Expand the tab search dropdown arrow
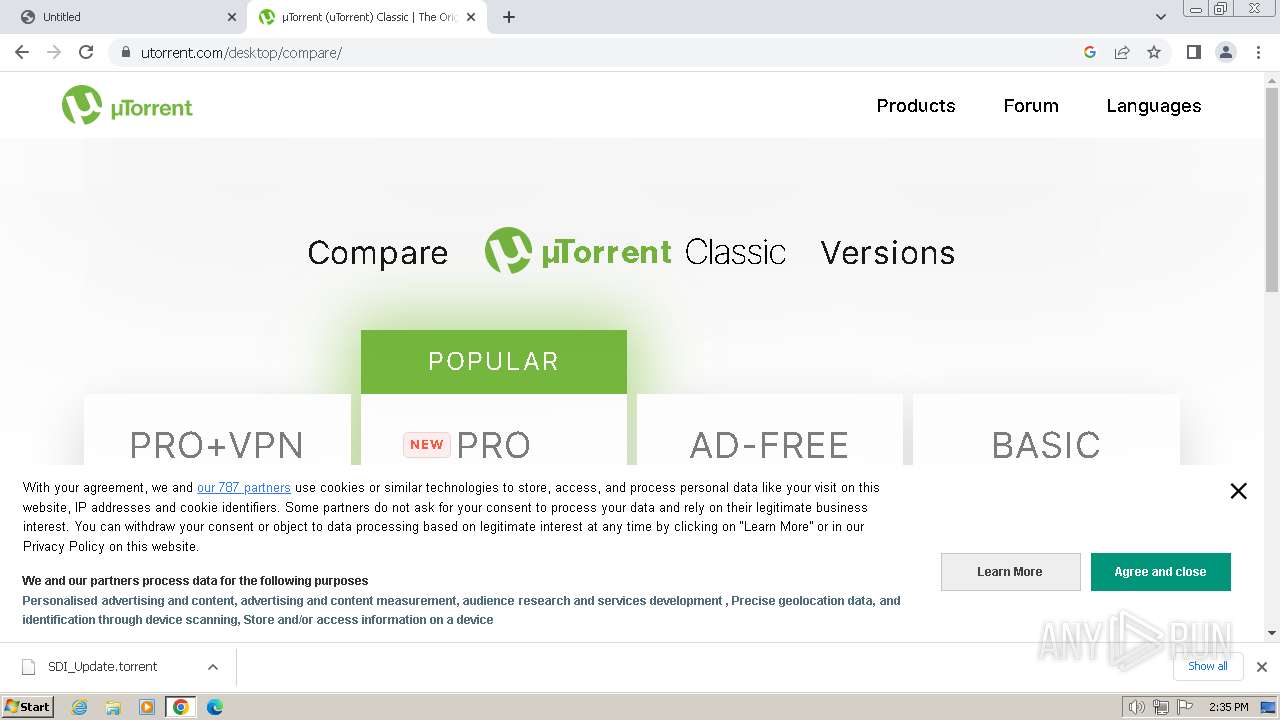 (1160, 17)
